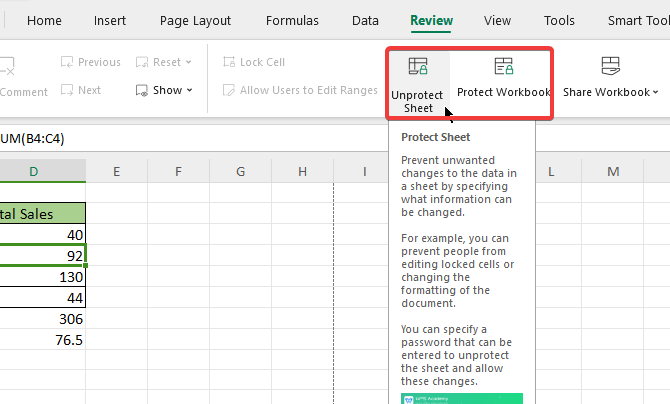Jump to the Next comment
Image resolution: width=670 pixels, height=404 pixels.
click(68, 90)
